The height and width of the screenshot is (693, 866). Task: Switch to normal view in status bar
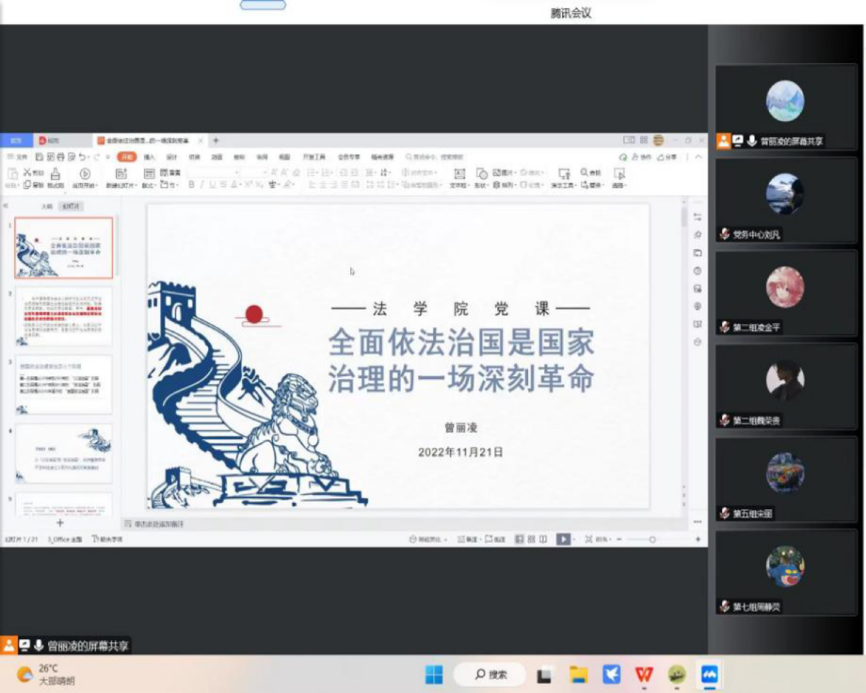click(x=519, y=539)
